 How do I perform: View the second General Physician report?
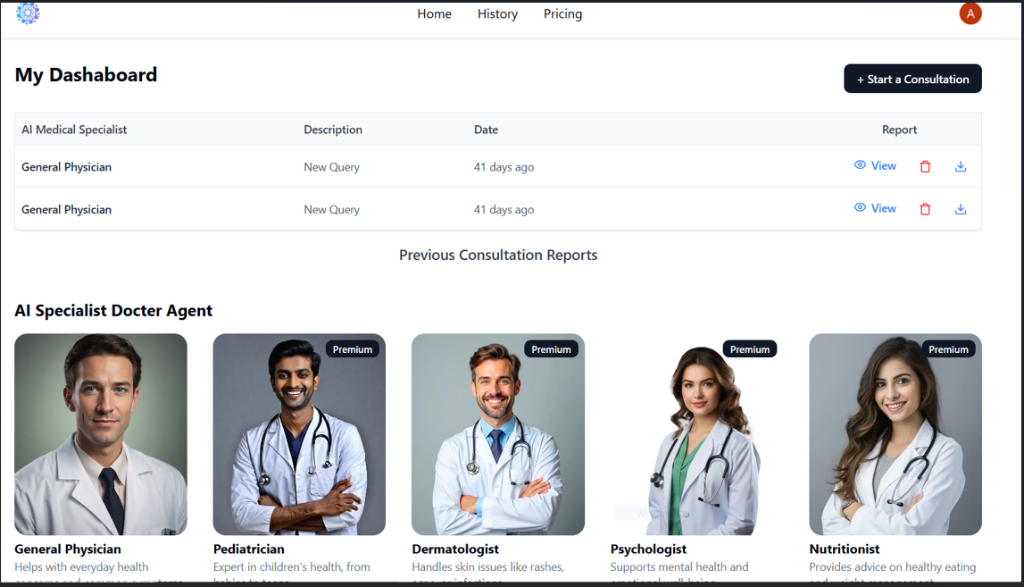875,208
